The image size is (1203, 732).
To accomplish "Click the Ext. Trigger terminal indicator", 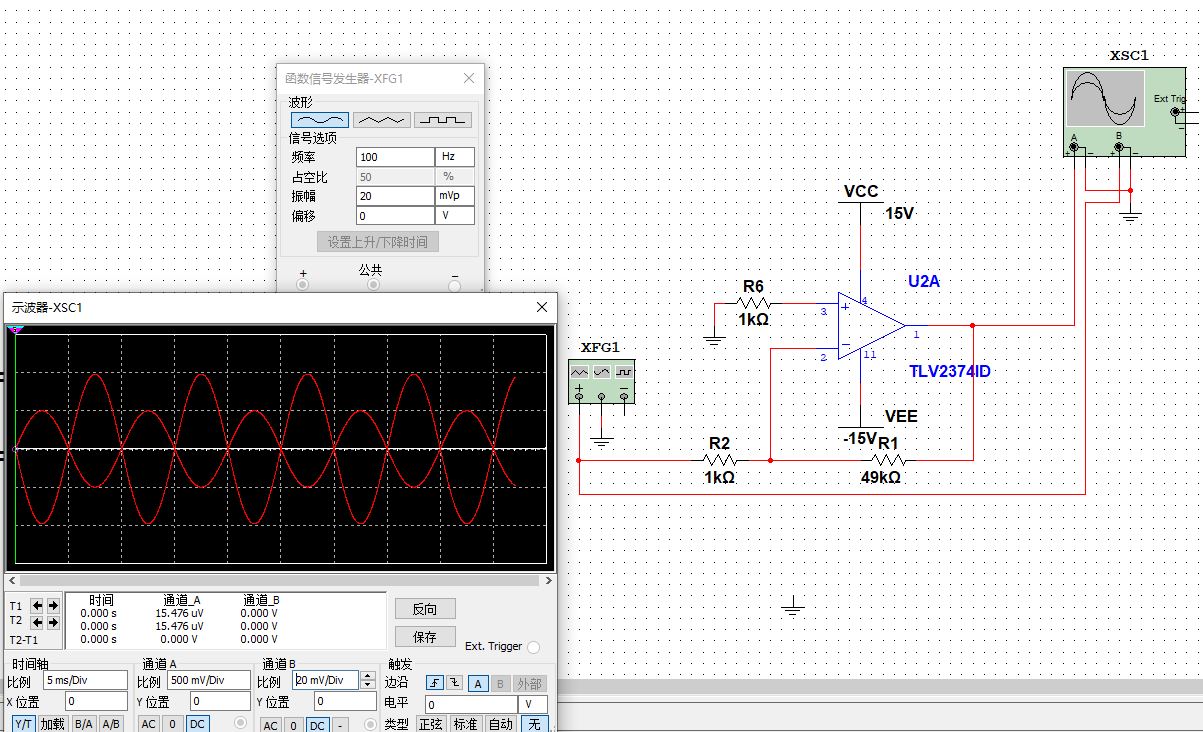I will tap(533, 647).
